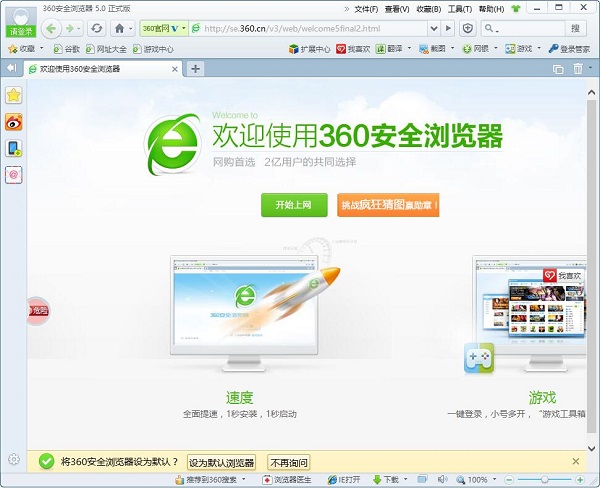The image size is (600, 488).
Task: Open a new tab with plus icon
Action: 196,68
